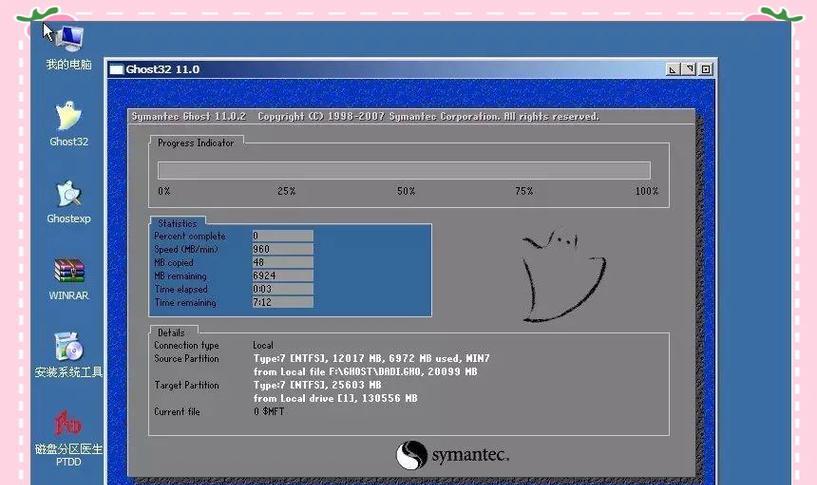
Task: Click the Ghost32 11.0 title bar icon
Action: coord(116,69)
